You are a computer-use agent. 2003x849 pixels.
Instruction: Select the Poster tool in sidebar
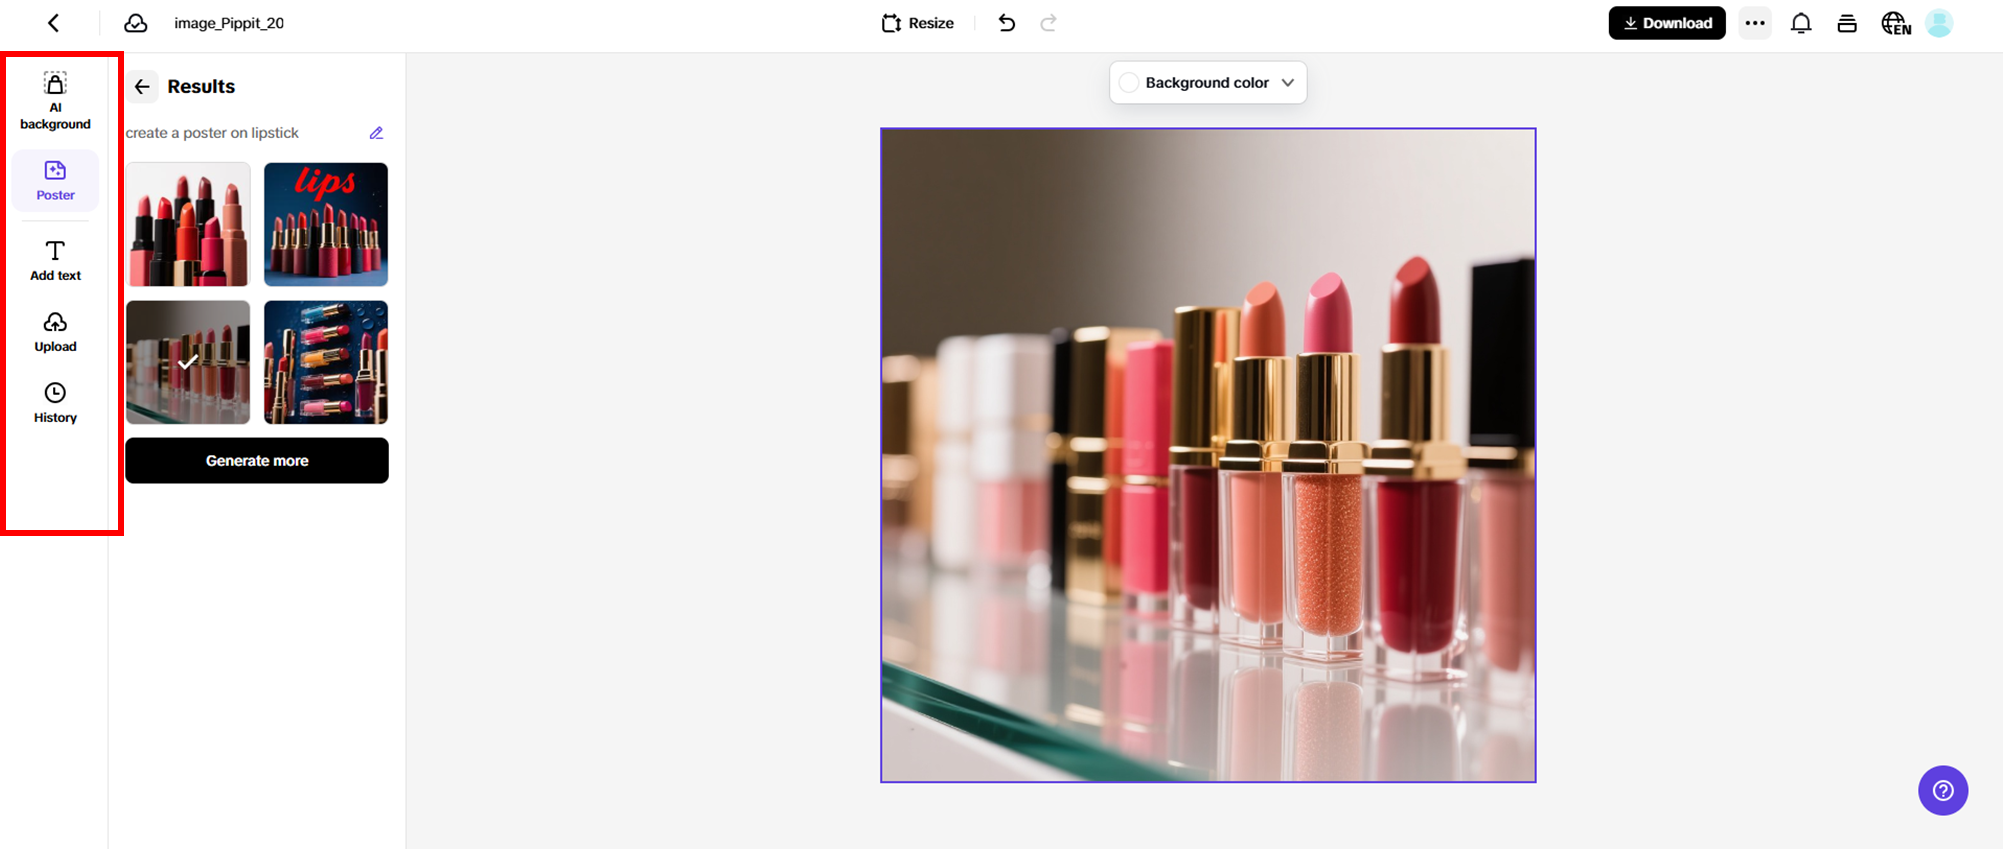click(x=55, y=180)
